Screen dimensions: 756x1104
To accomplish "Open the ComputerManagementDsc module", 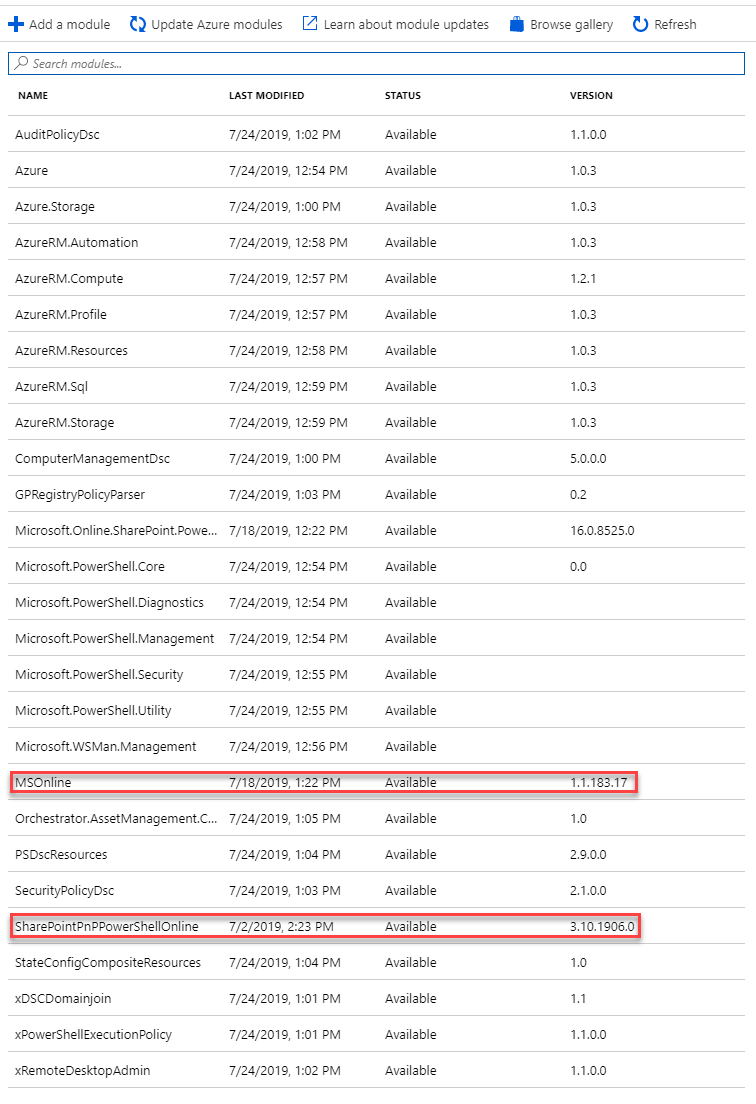I will point(377,458).
